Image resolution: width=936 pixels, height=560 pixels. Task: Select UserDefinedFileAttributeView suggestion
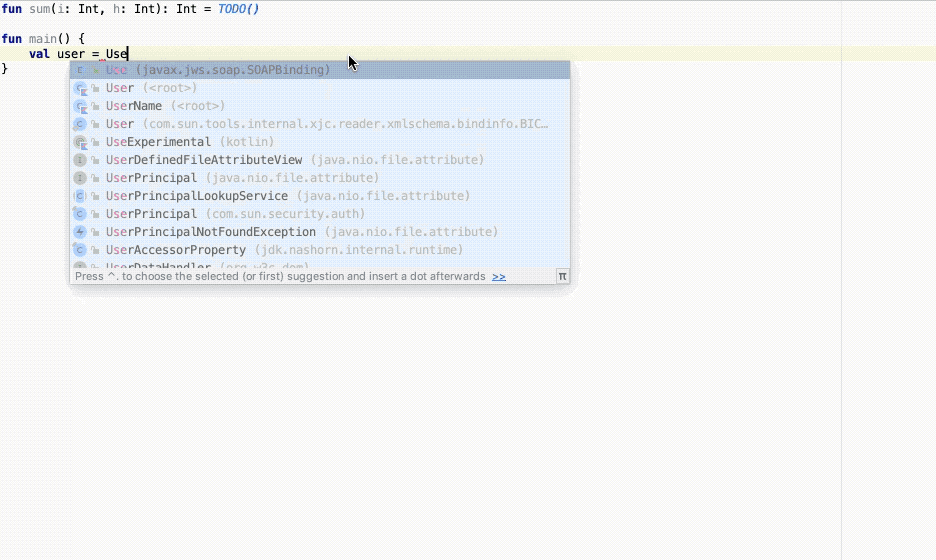(320, 159)
